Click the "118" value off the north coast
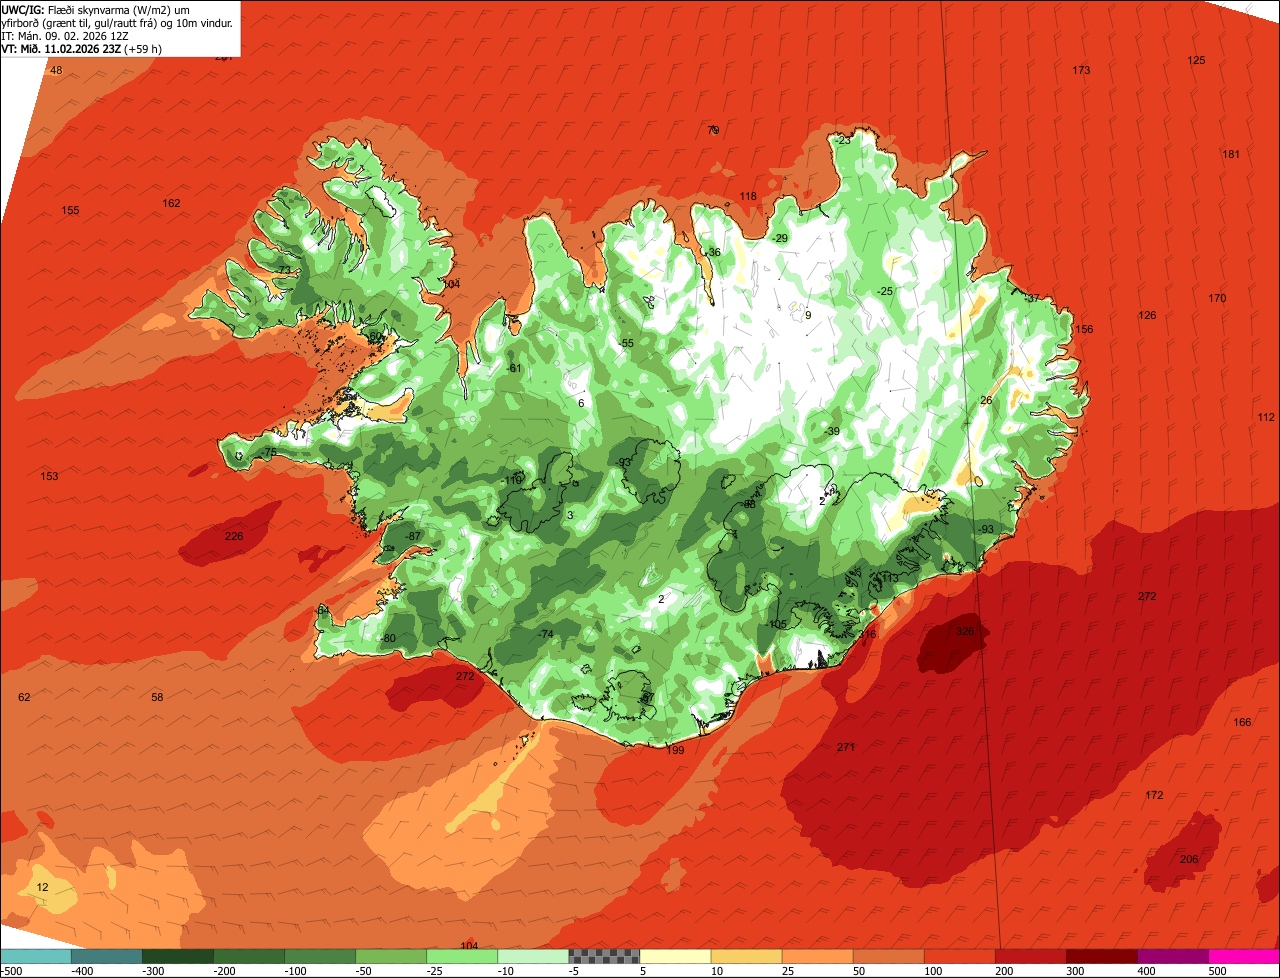Viewport: 1280px width, 978px height. (748, 196)
